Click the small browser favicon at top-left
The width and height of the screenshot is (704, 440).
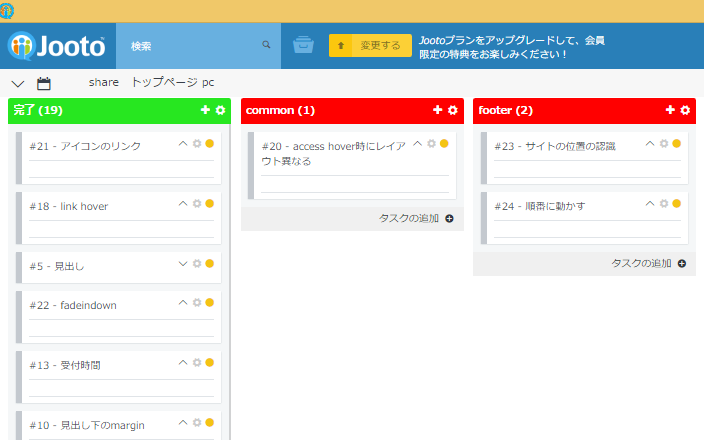(x=7, y=11)
